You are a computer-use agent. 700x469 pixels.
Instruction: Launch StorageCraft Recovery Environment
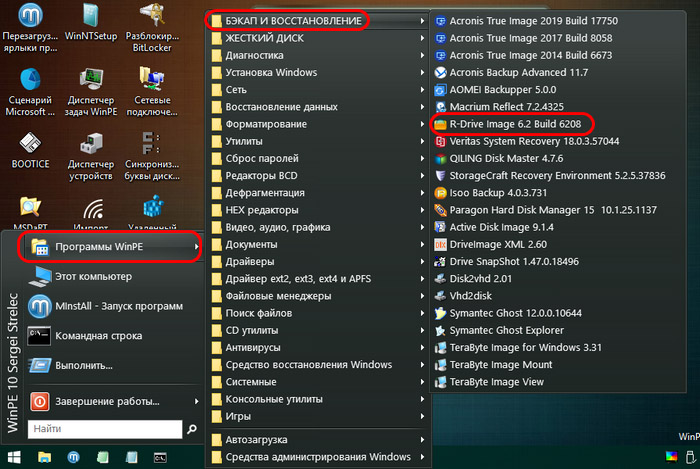coord(550,175)
